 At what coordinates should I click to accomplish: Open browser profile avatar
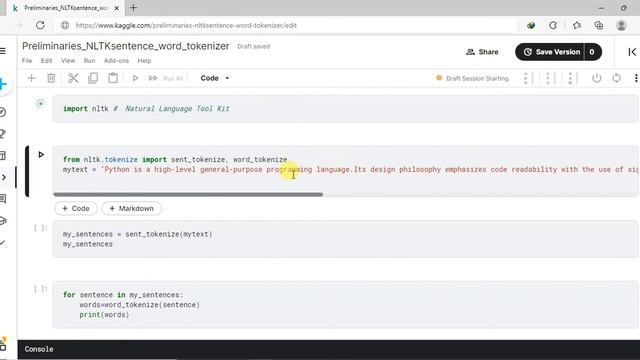coord(621,25)
